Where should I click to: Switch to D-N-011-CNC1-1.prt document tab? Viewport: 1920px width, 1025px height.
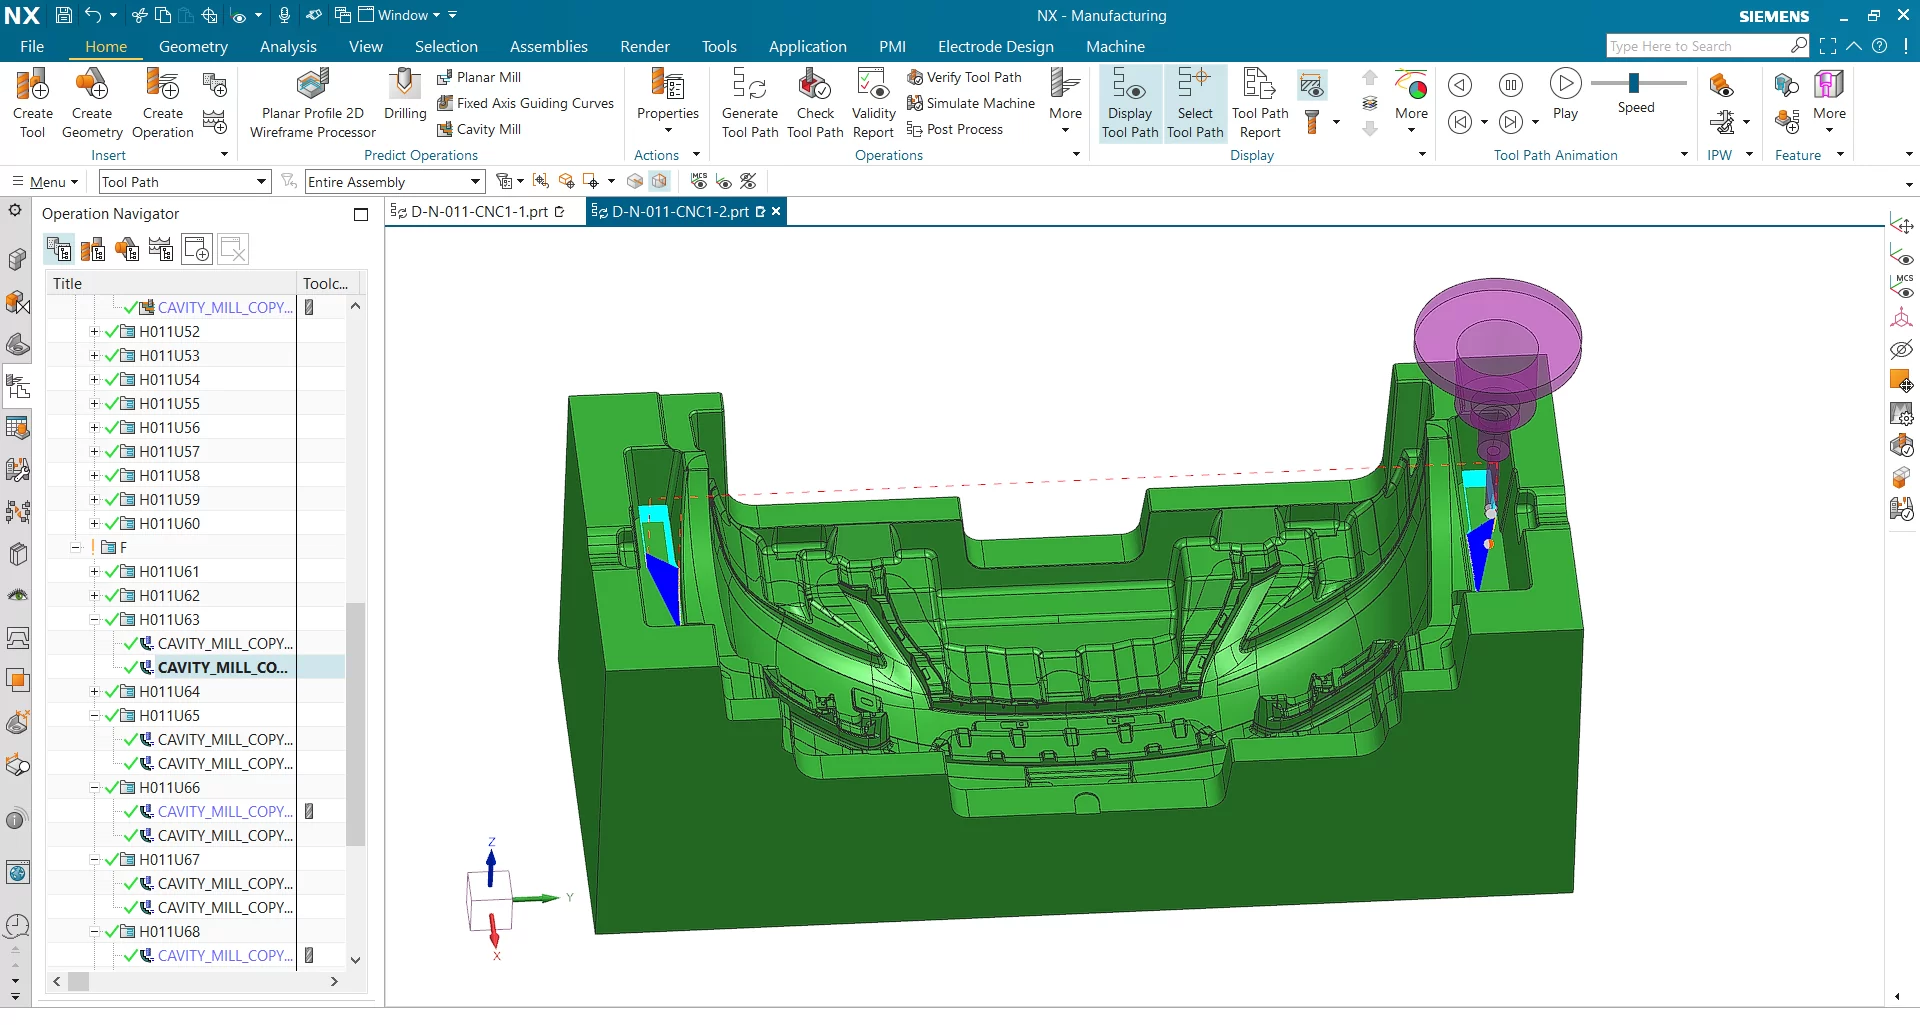click(478, 211)
